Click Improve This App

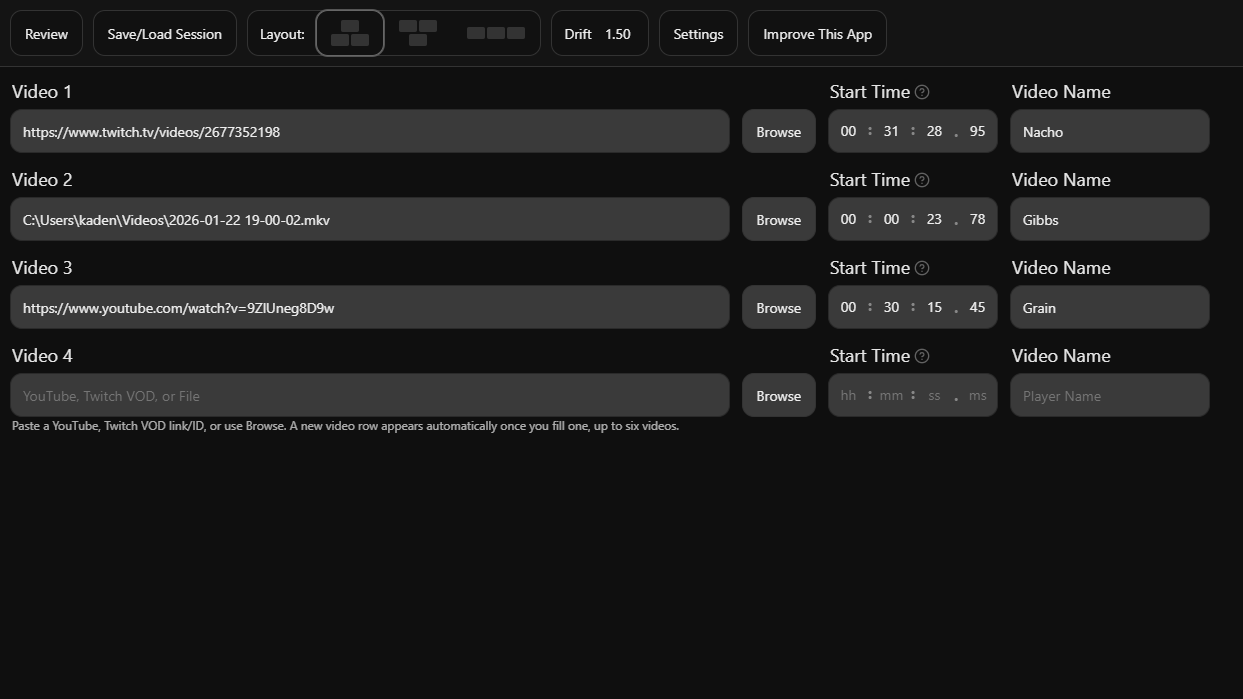pyautogui.click(x=817, y=32)
